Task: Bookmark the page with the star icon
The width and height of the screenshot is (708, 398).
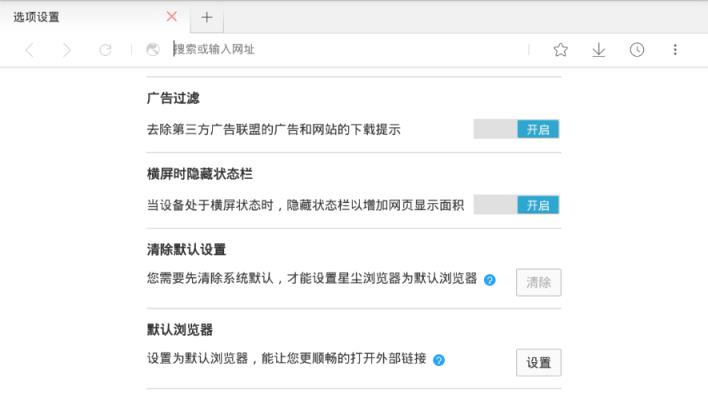Action: click(x=560, y=50)
